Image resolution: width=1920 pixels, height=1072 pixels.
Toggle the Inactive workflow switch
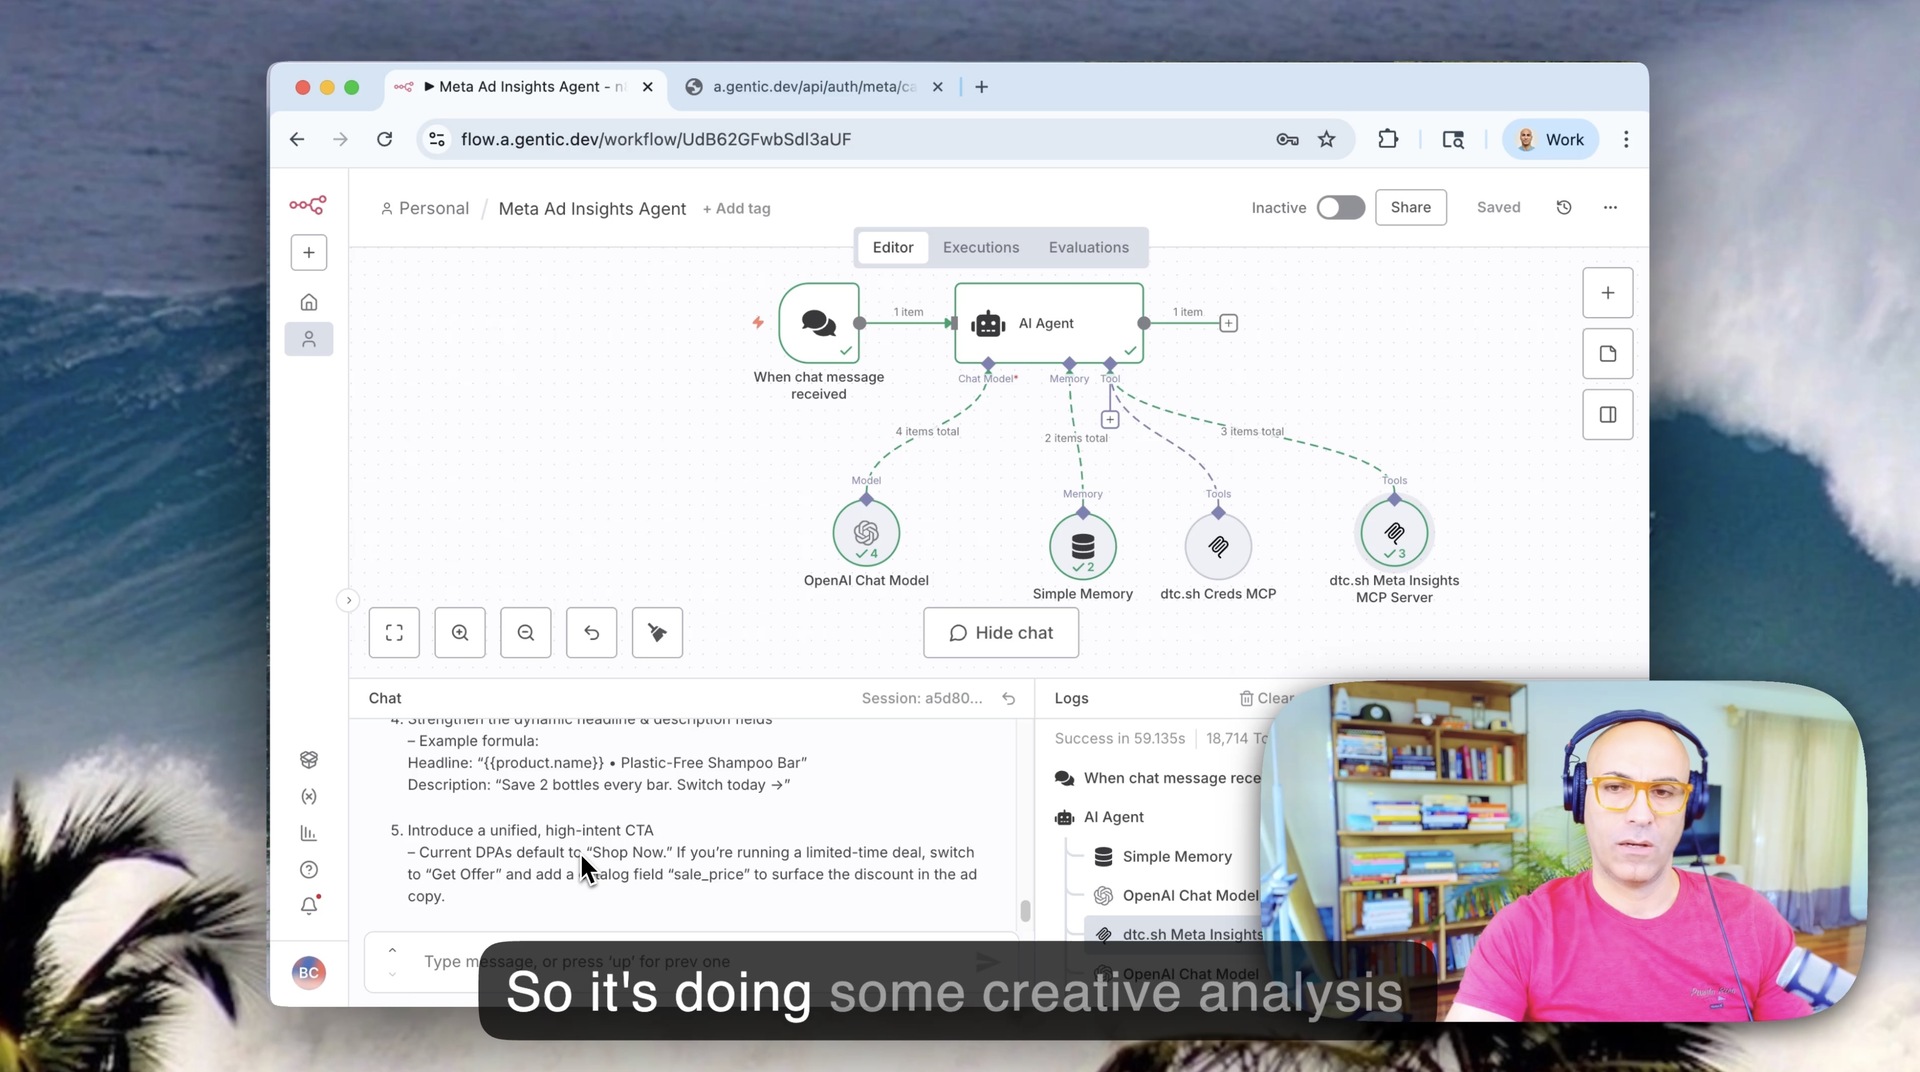[1340, 207]
